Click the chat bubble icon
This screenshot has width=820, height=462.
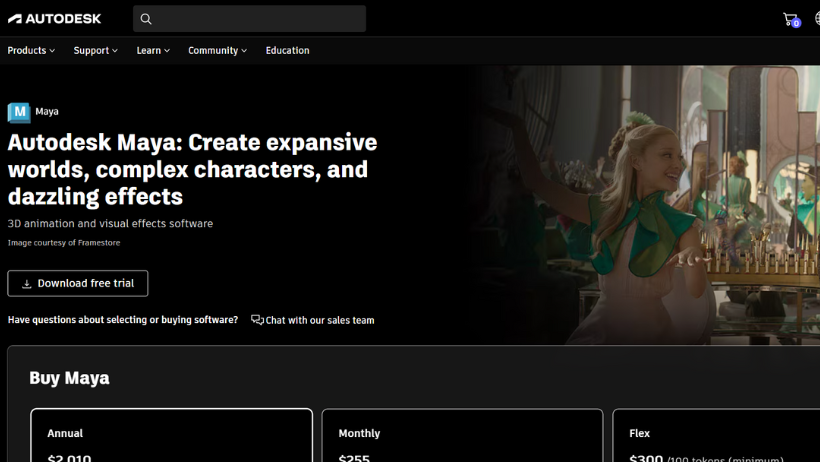(x=257, y=320)
